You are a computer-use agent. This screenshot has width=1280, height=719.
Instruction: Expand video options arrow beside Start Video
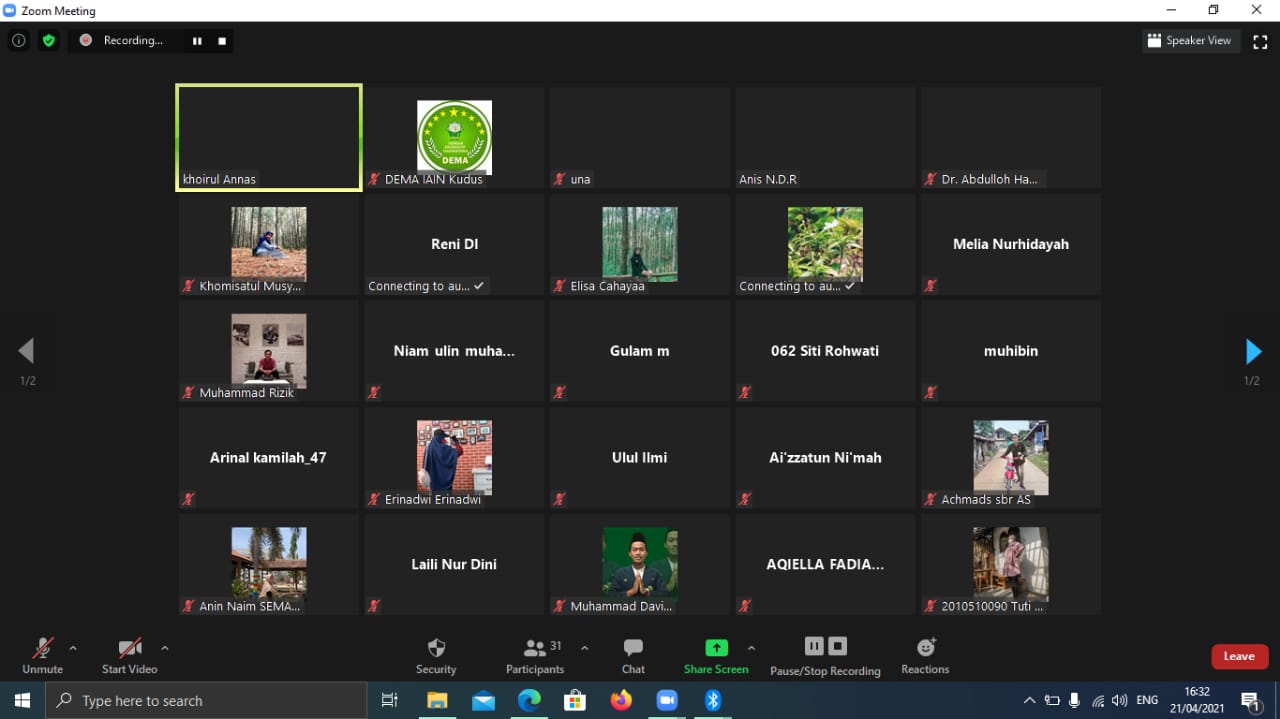coord(165,647)
